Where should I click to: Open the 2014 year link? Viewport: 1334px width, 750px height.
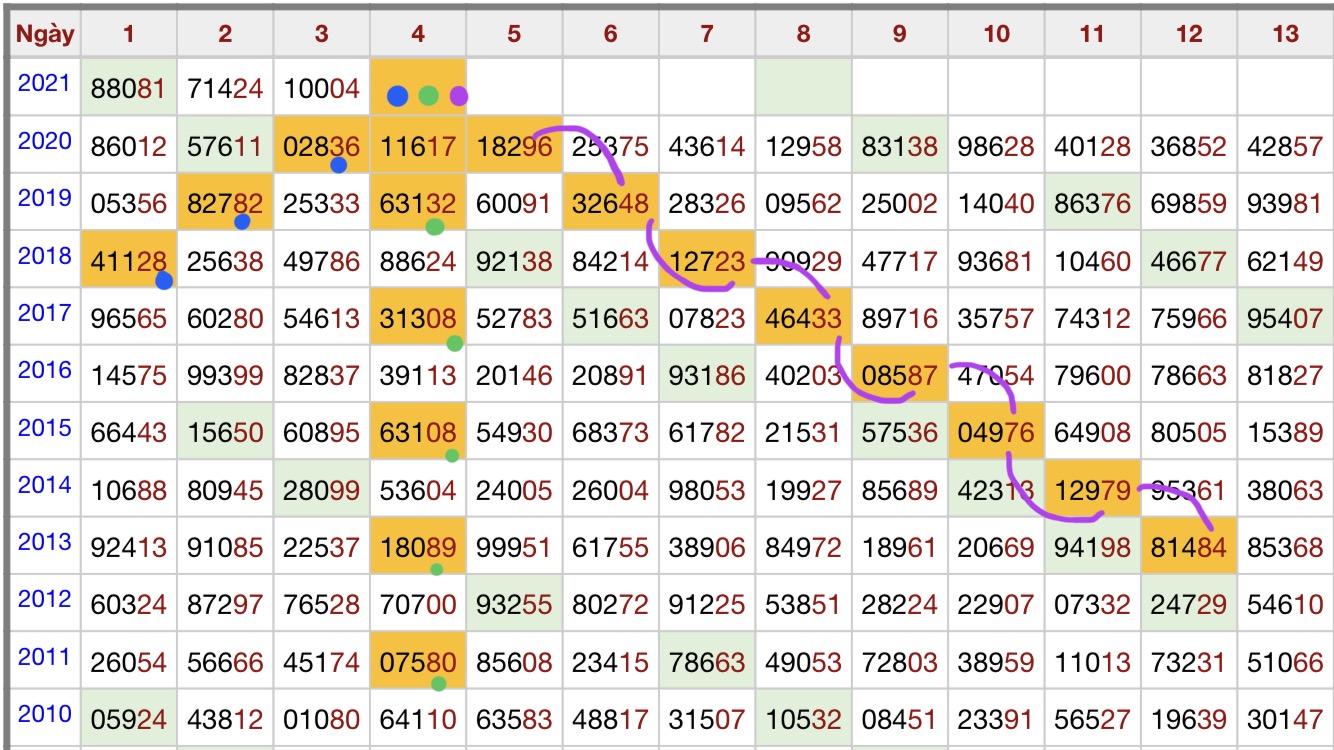(x=45, y=485)
